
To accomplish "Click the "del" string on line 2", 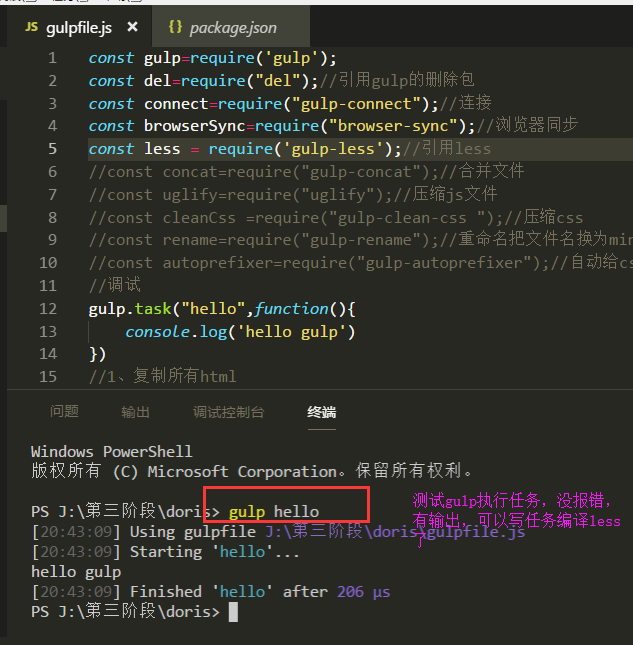I will tap(278, 81).
